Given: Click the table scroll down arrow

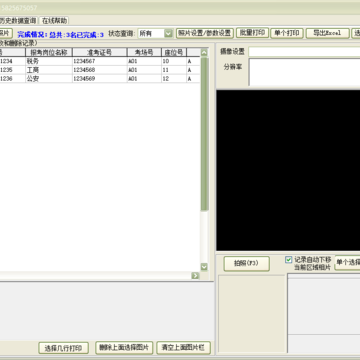Looking at the screenshot, I should tap(204, 267).
